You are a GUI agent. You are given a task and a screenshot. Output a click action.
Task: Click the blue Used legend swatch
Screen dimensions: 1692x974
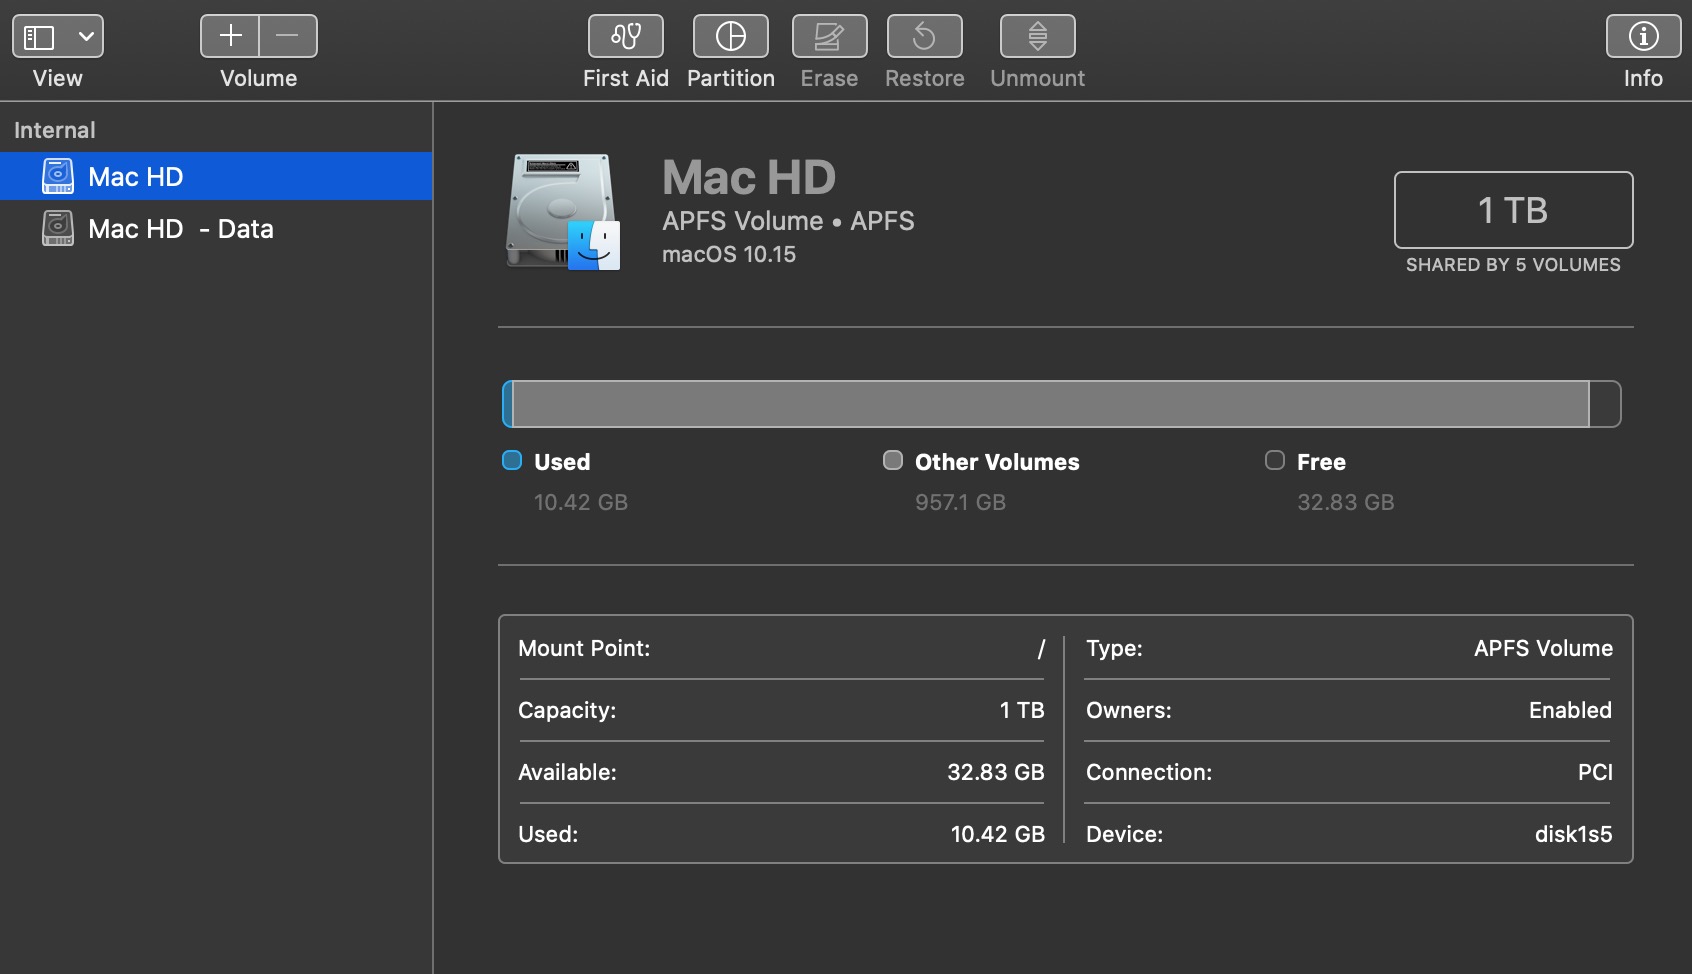[512, 461]
